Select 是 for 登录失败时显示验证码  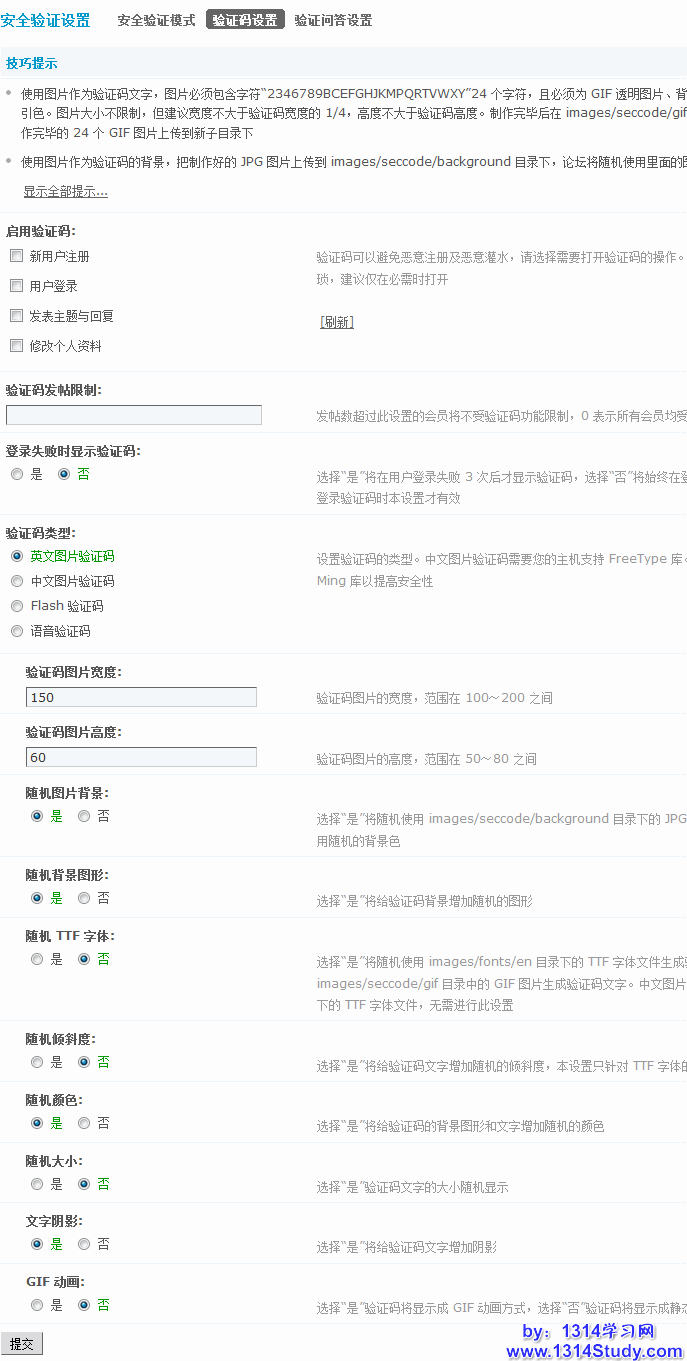17,474
